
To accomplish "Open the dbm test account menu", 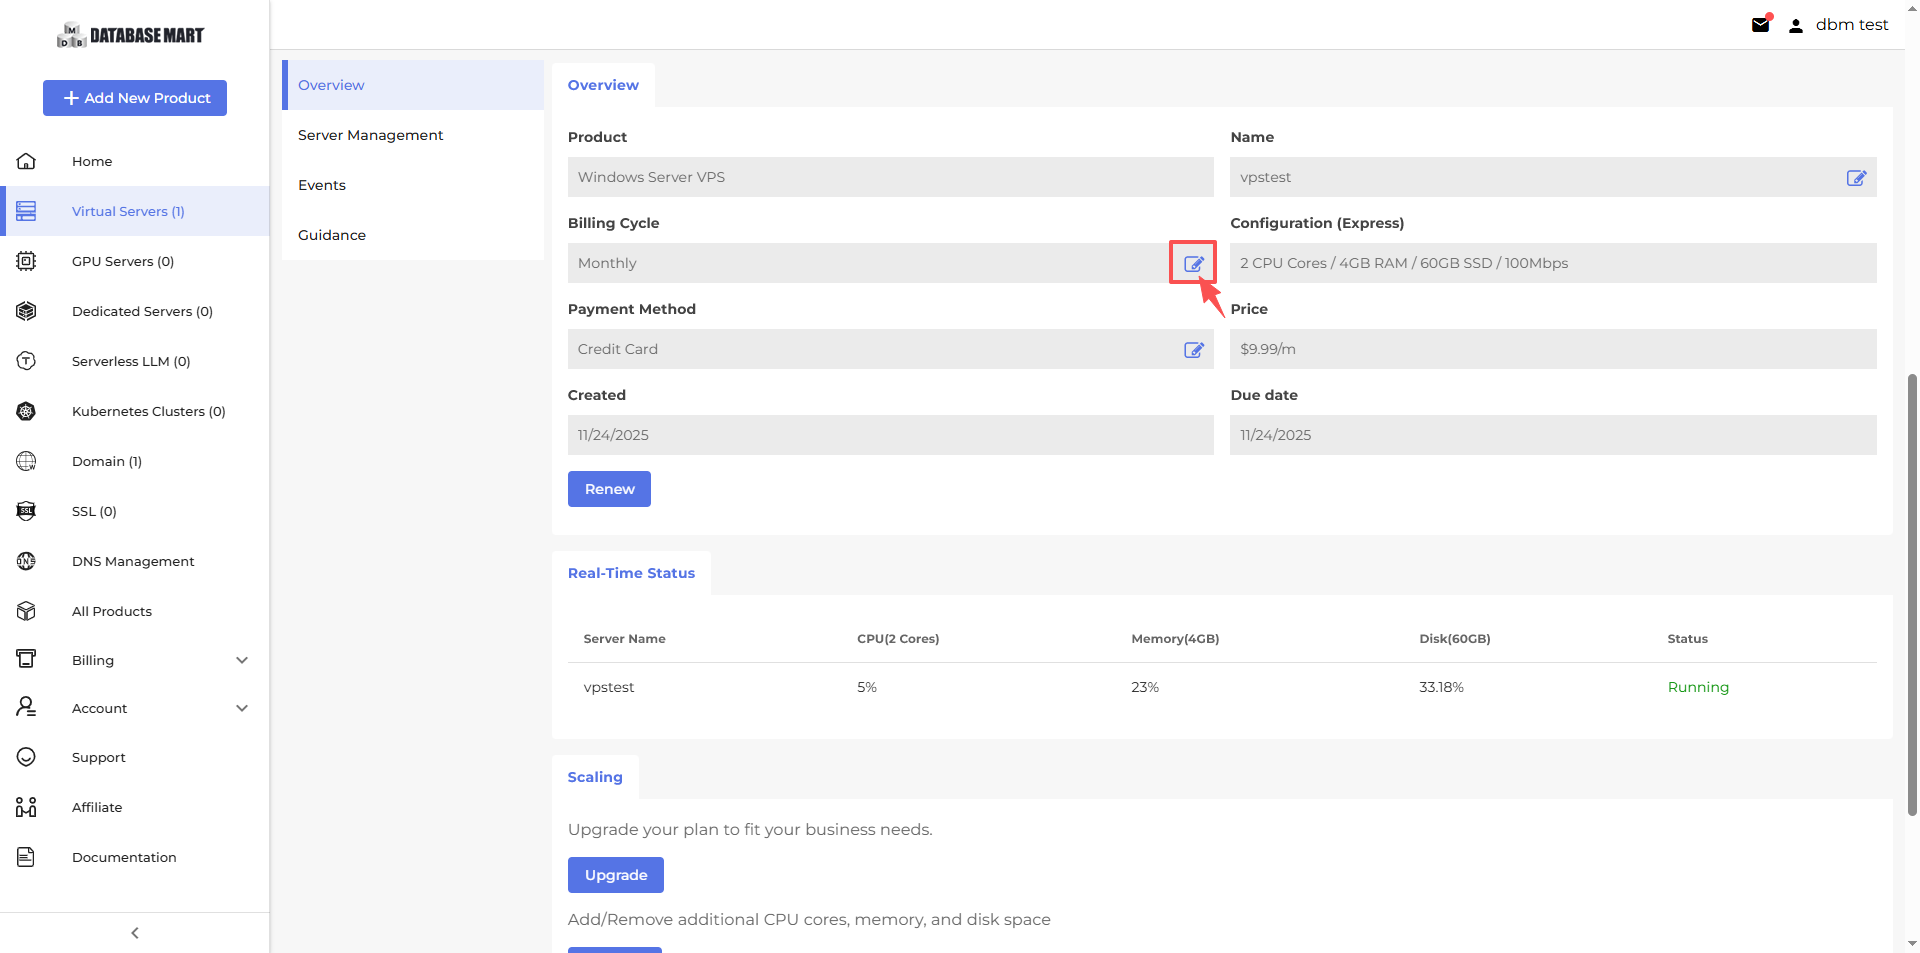I will coord(1852,25).
